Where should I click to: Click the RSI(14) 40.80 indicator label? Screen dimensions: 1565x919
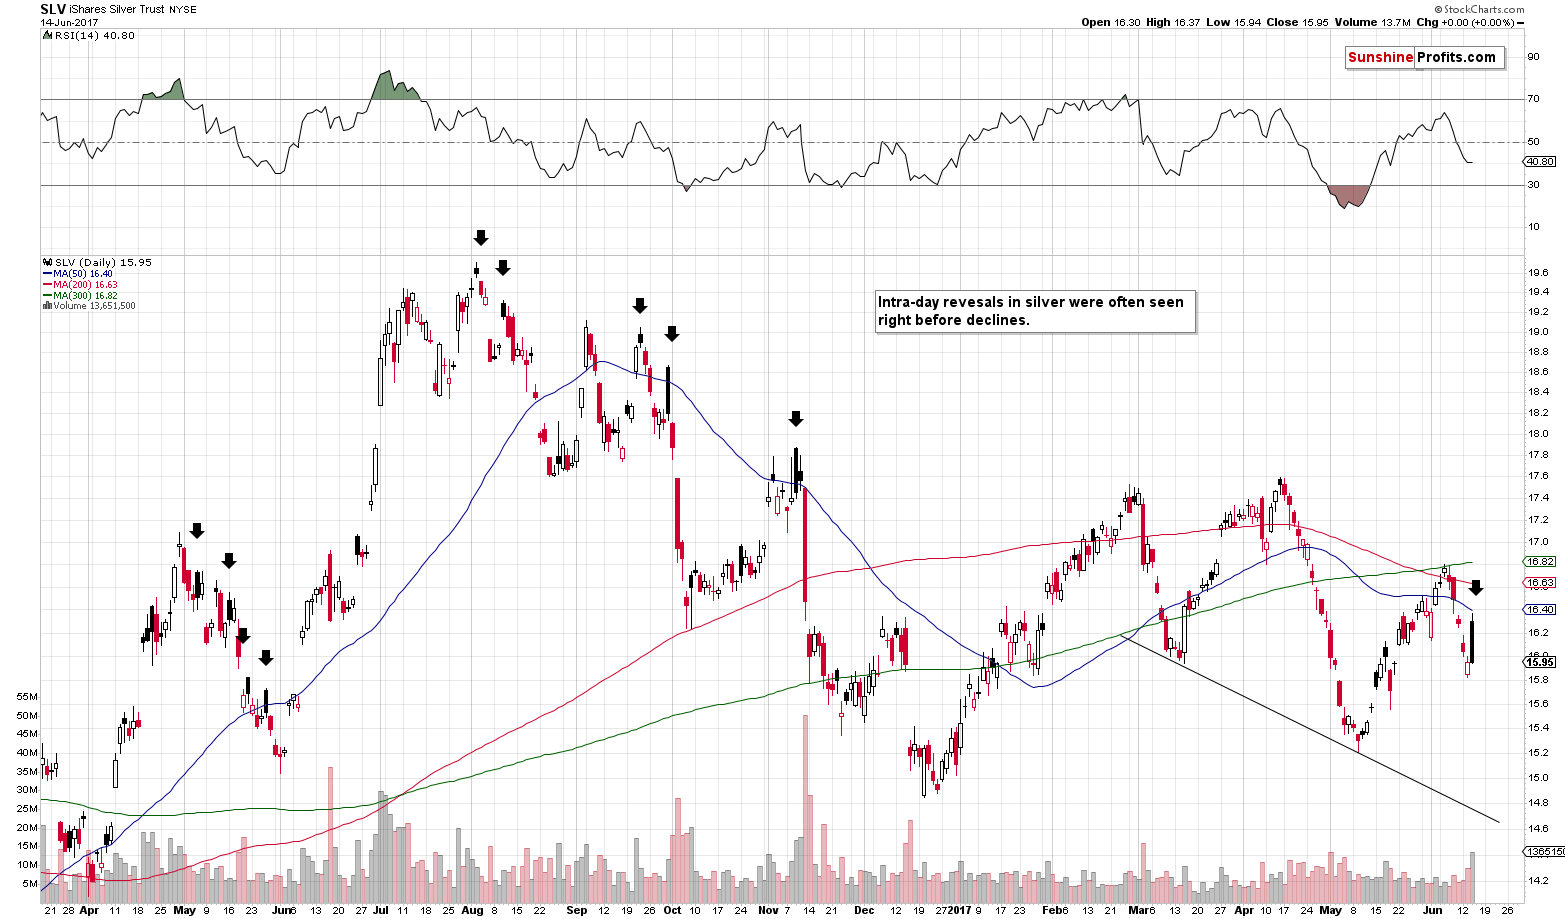coord(93,36)
